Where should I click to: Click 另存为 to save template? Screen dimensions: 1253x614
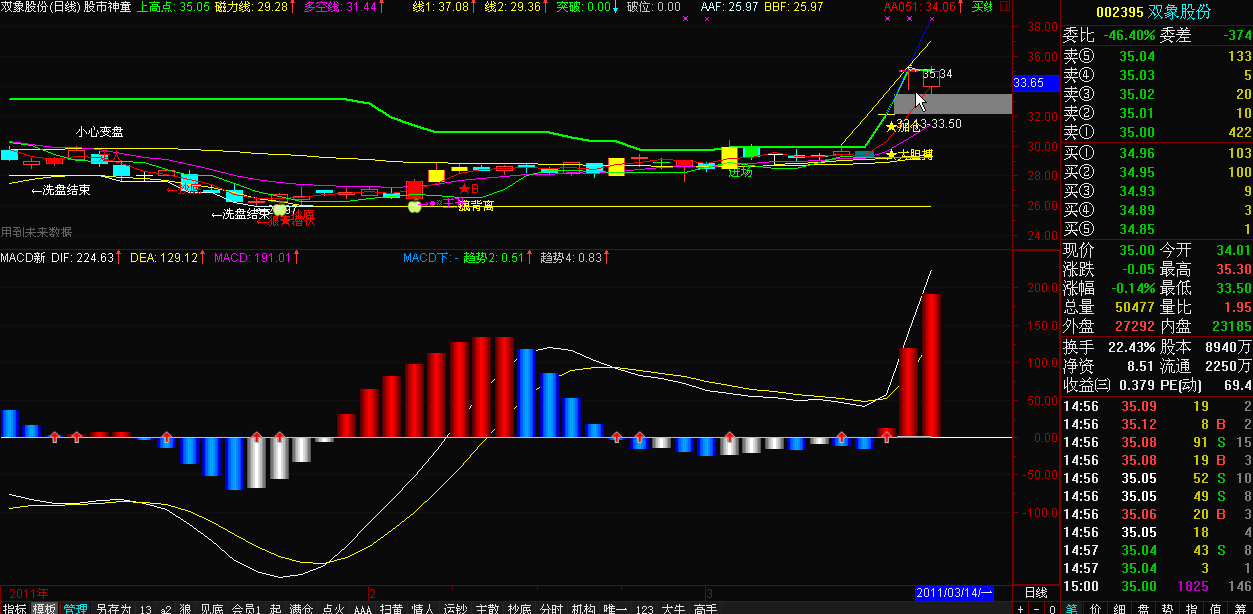113,608
